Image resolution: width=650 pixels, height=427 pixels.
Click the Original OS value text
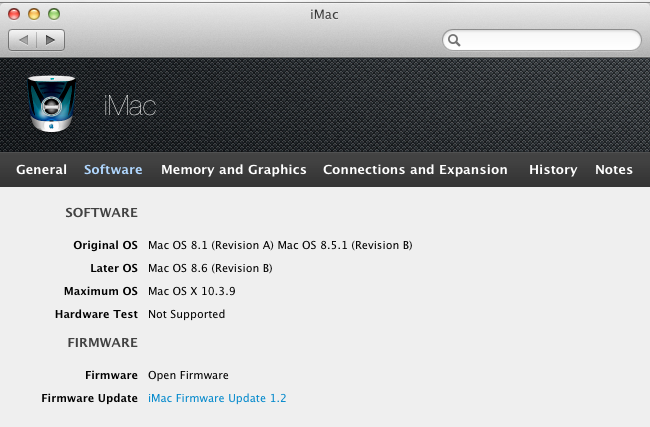(x=280, y=245)
